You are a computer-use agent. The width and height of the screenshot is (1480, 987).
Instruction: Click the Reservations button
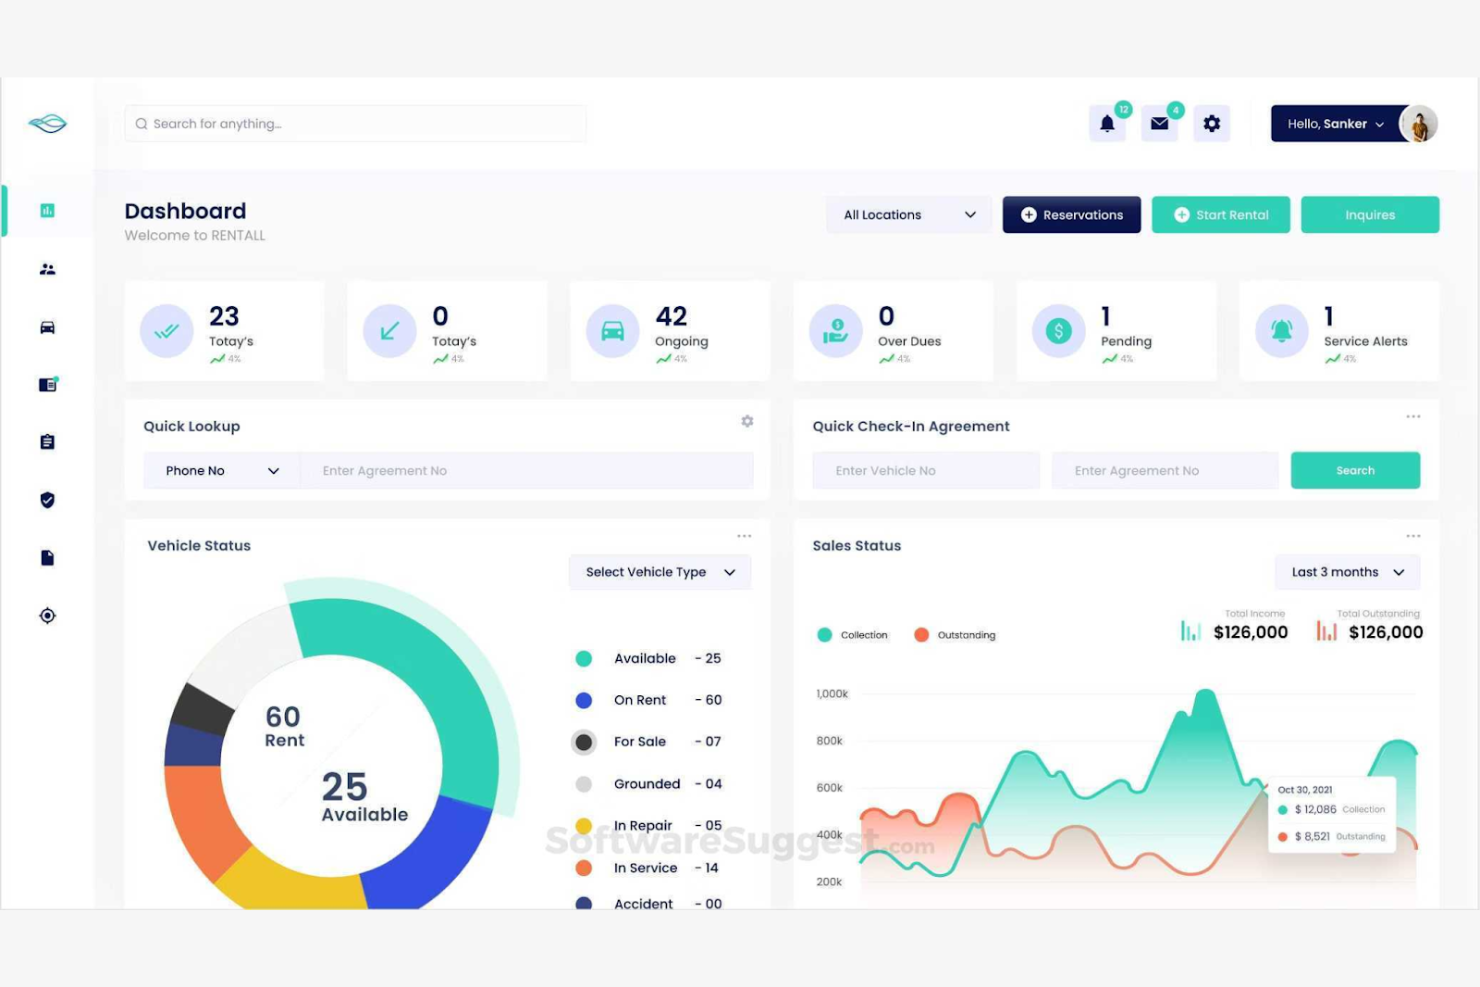coord(1071,214)
